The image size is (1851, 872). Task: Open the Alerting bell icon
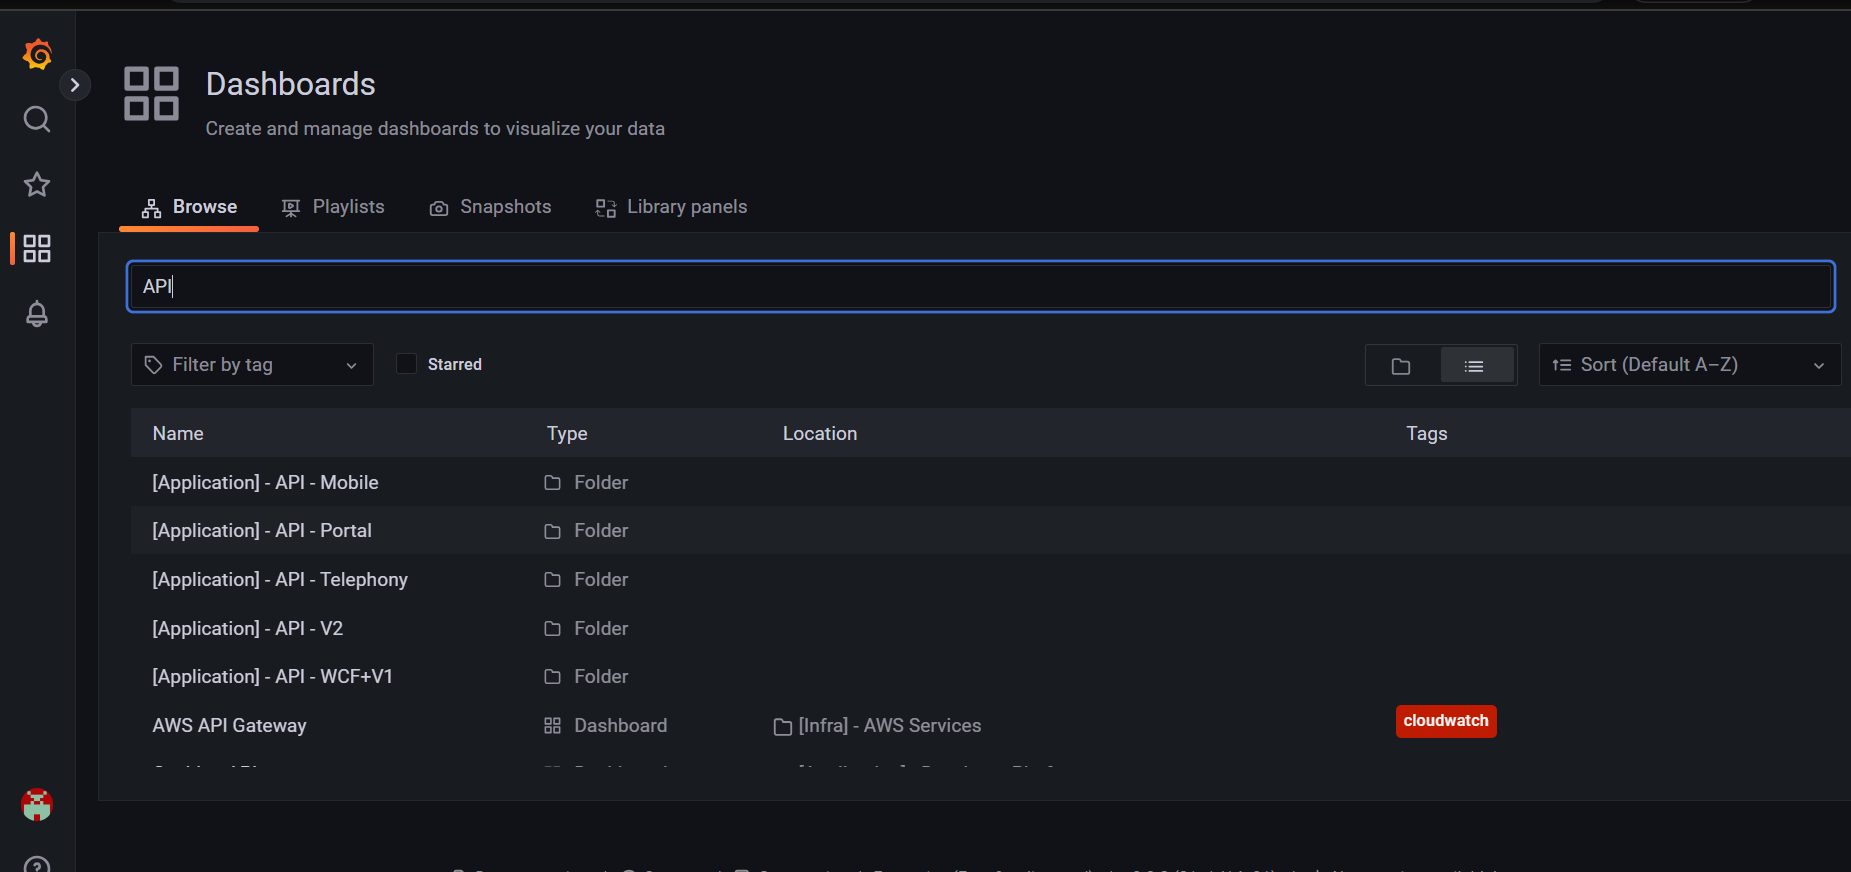click(x=37, y=314)
